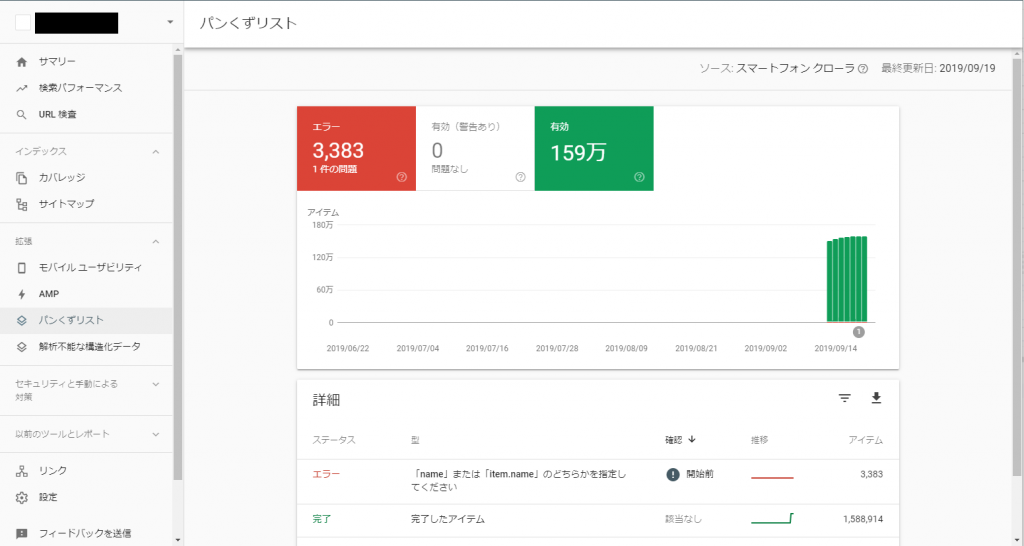
Task: Click the パンくずリスト layers icon
Action: [22, 321]
